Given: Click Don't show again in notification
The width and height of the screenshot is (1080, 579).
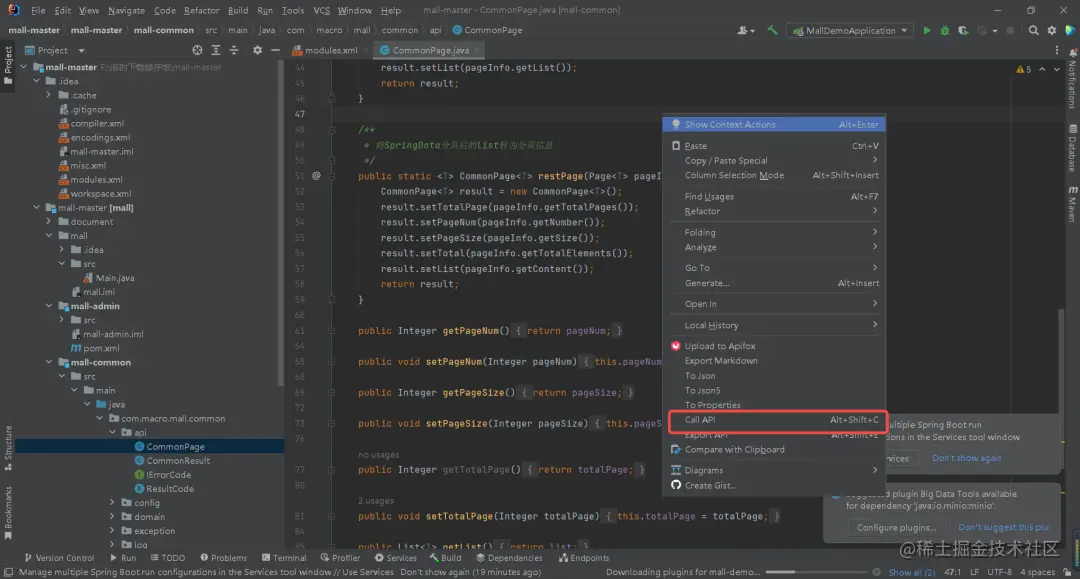Looking at the screenshot, I should click(966, 459).
